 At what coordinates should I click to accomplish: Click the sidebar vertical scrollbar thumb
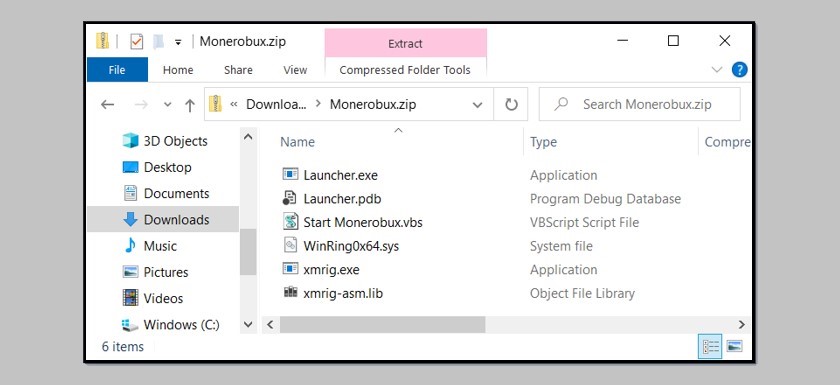(248, 252)
